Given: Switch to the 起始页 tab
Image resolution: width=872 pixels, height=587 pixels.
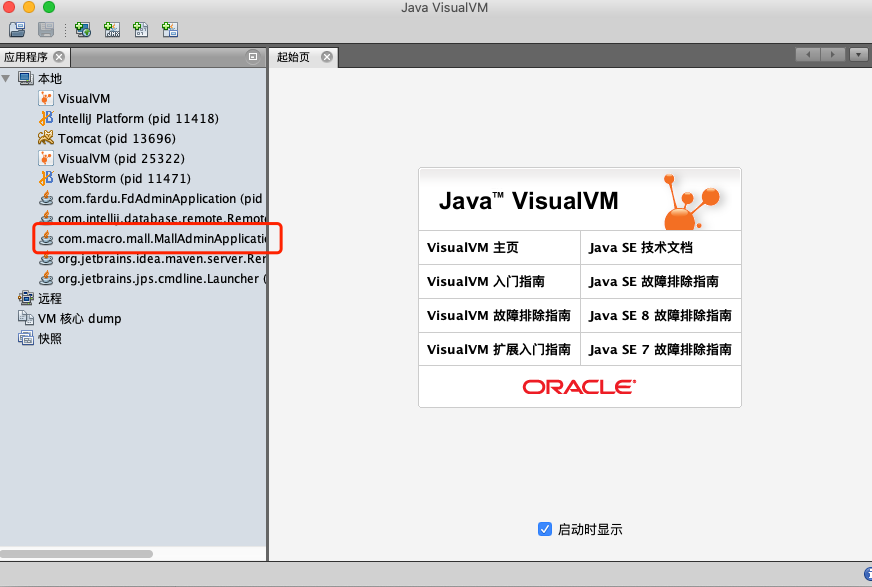Looking at the screenshot, I should 293,57.
